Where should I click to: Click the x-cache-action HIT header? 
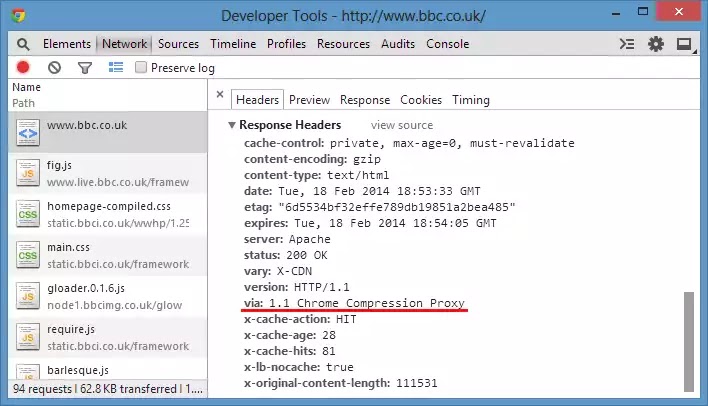300,319
